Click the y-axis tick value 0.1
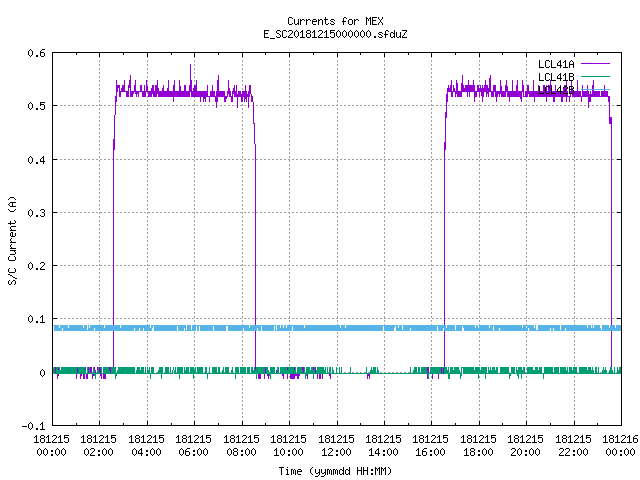The width and height of the screenshot is (640, 480). pos(36,319)
